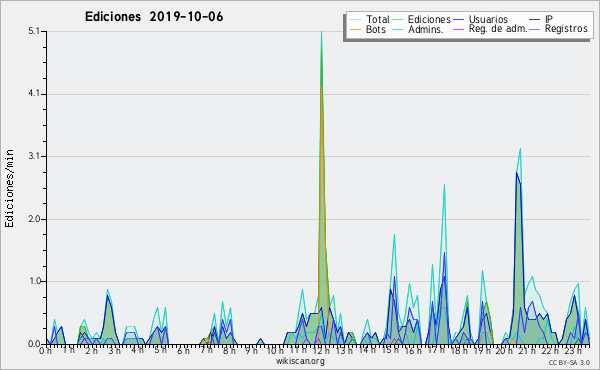Screen dimensions: 600x370
Task: Click the 'Usuarios' legend label
Action: click(x=488, y=19)
